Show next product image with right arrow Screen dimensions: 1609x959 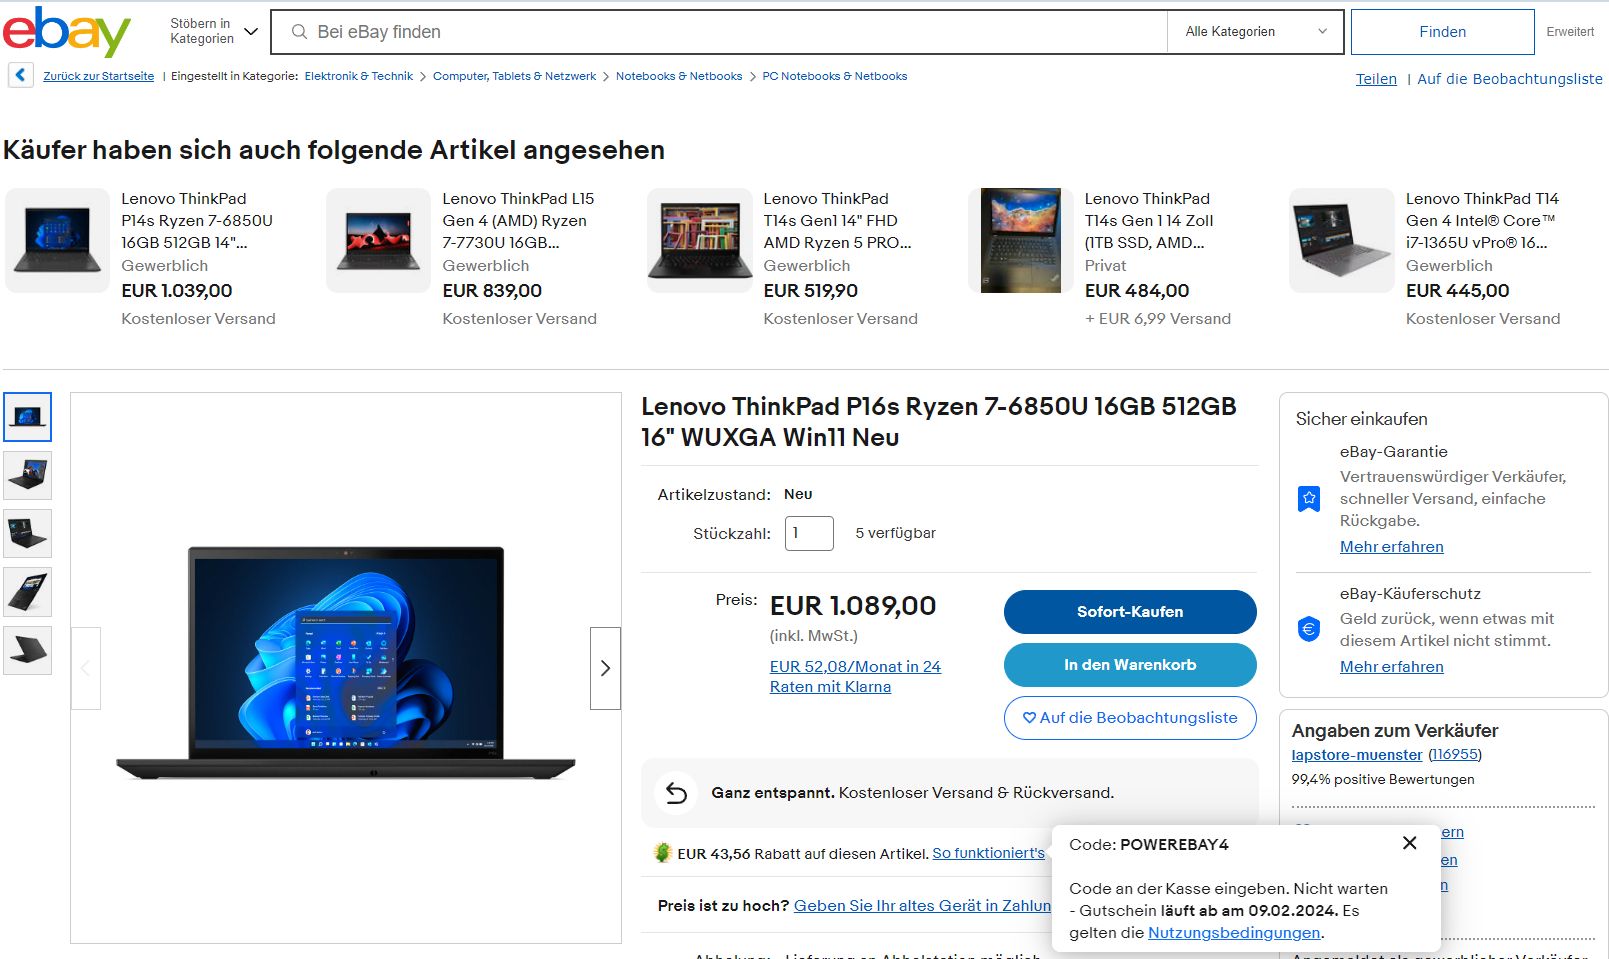pos(605,668)
